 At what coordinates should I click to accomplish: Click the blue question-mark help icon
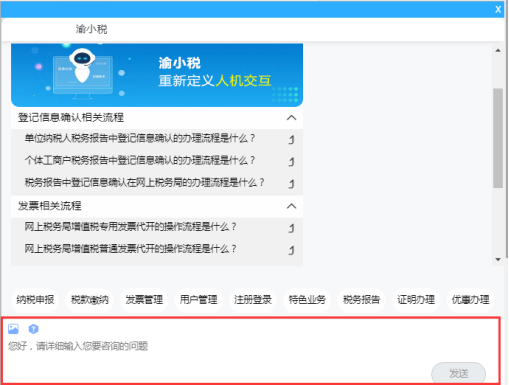tap(33, 329)
